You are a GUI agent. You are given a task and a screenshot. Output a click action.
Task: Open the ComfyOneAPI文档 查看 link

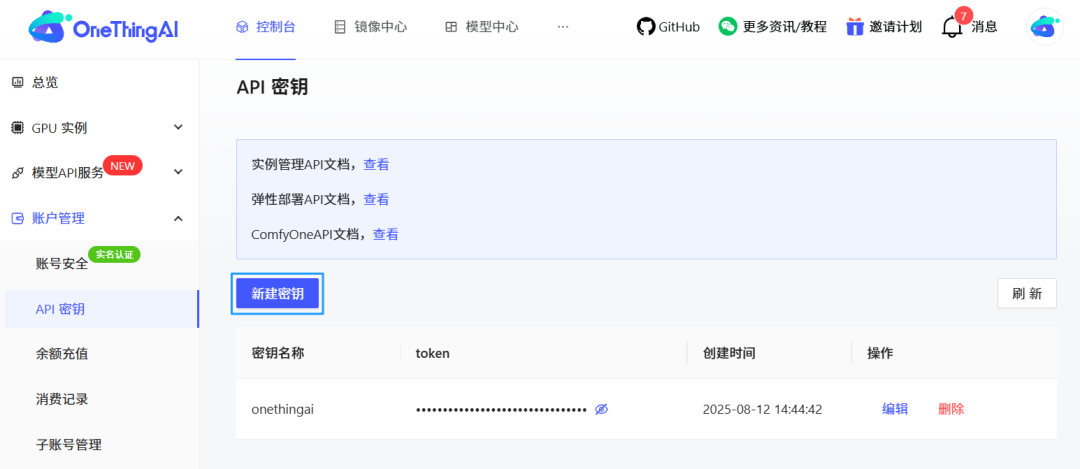click(385, 234)
